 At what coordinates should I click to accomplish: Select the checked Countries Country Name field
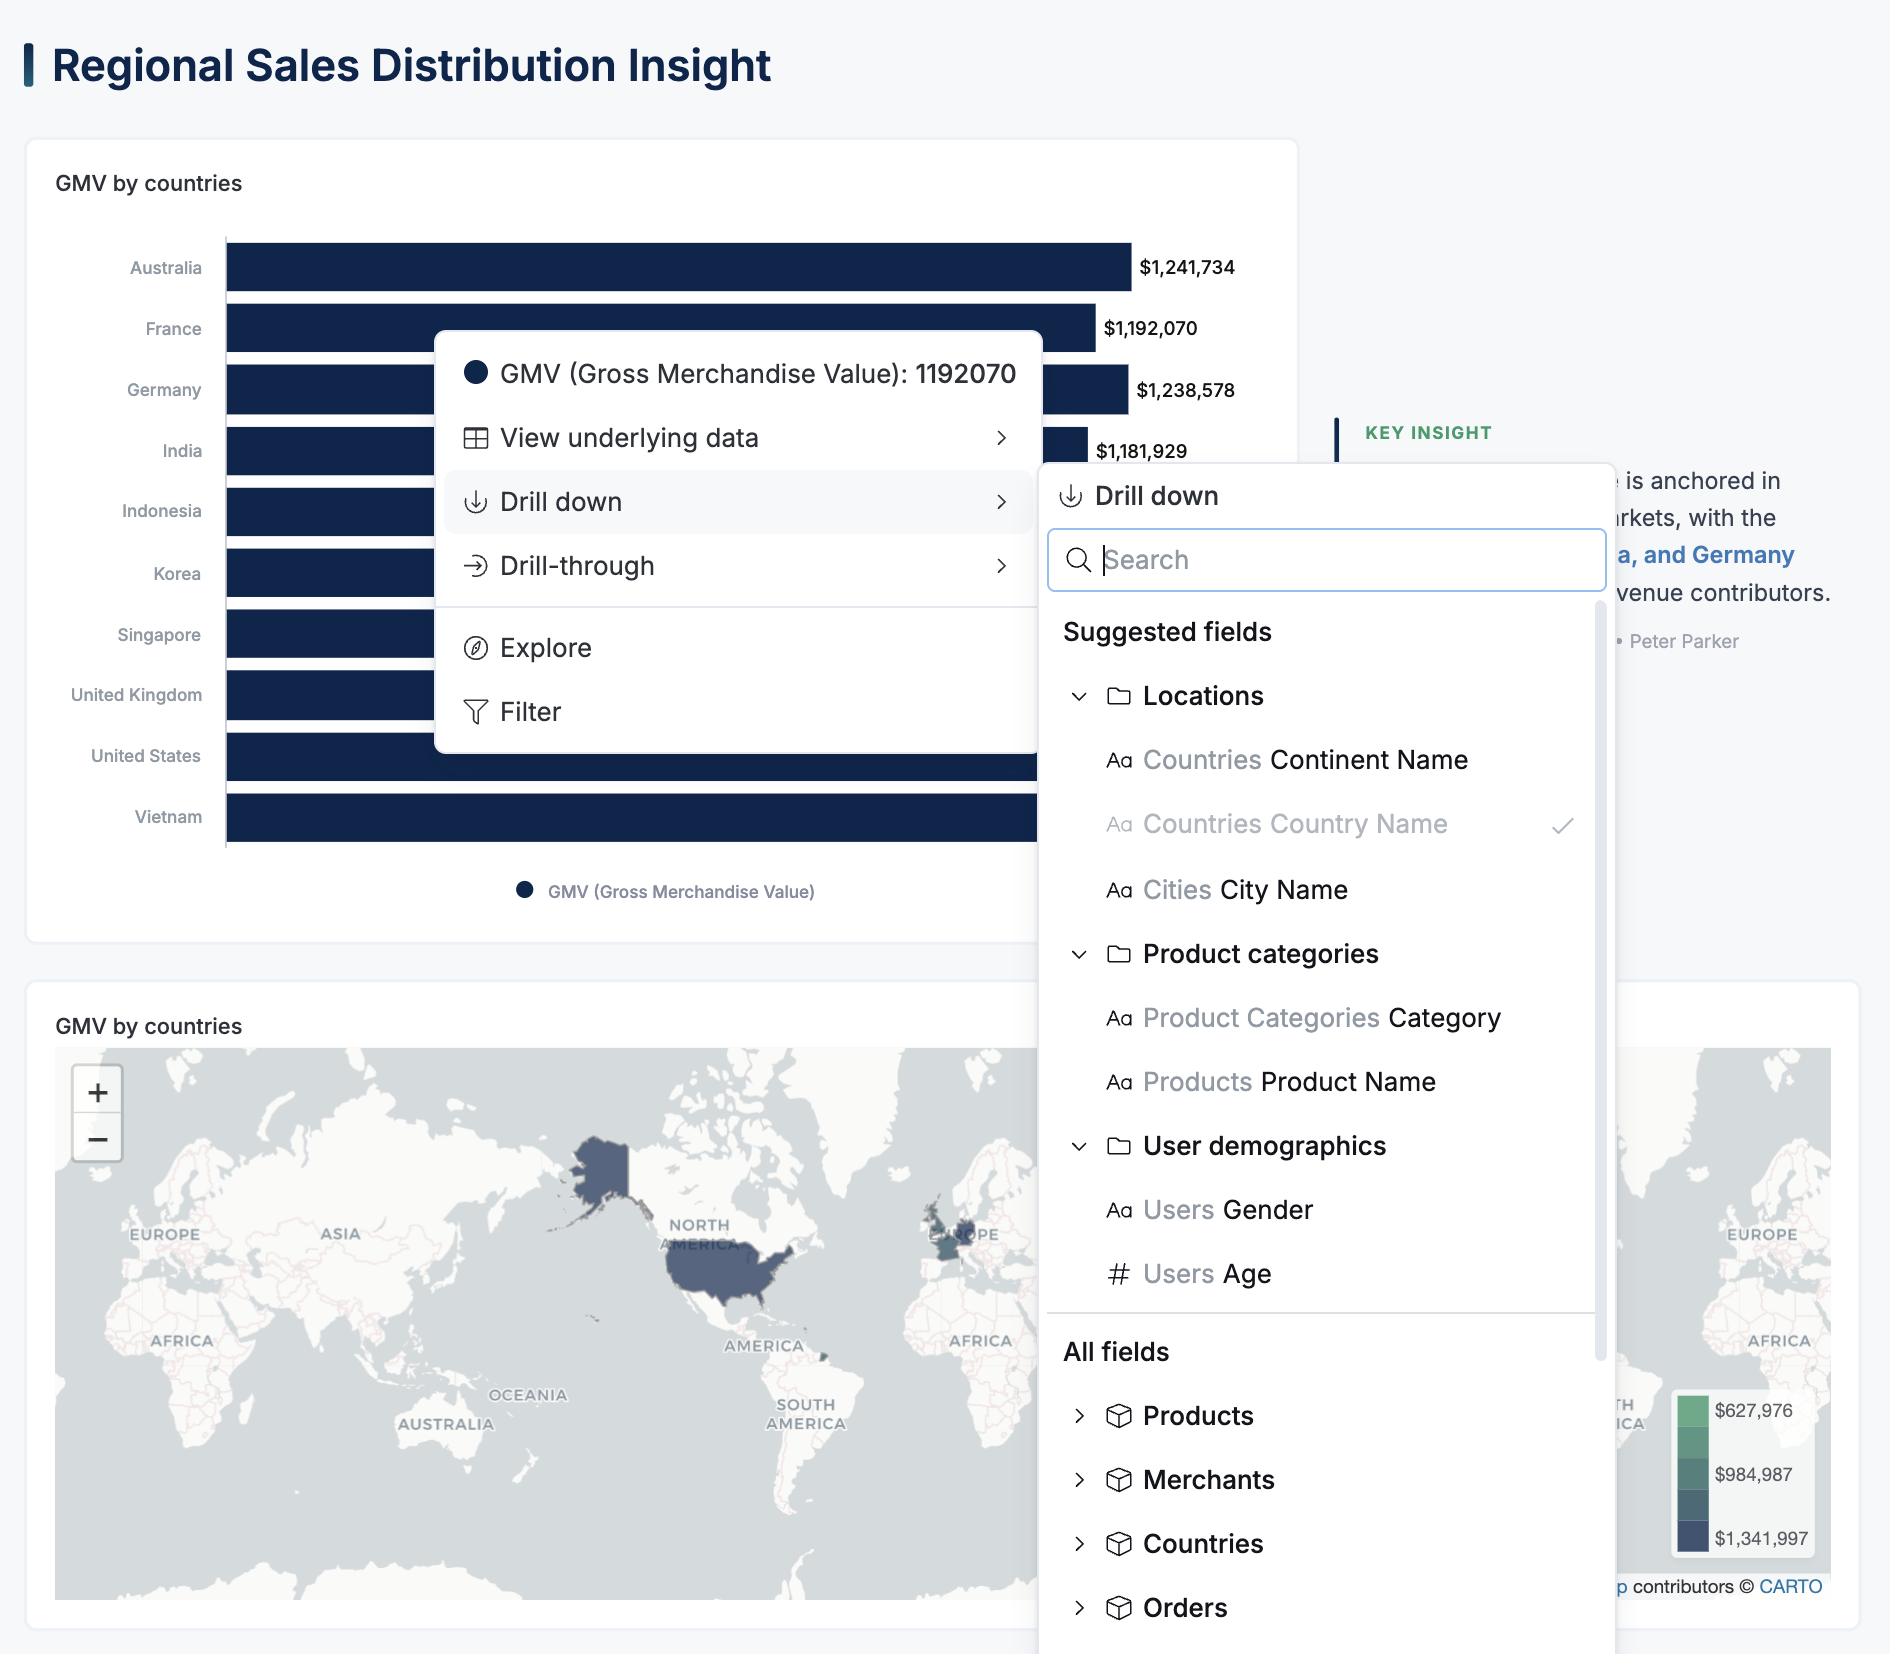coord(1295,824)
